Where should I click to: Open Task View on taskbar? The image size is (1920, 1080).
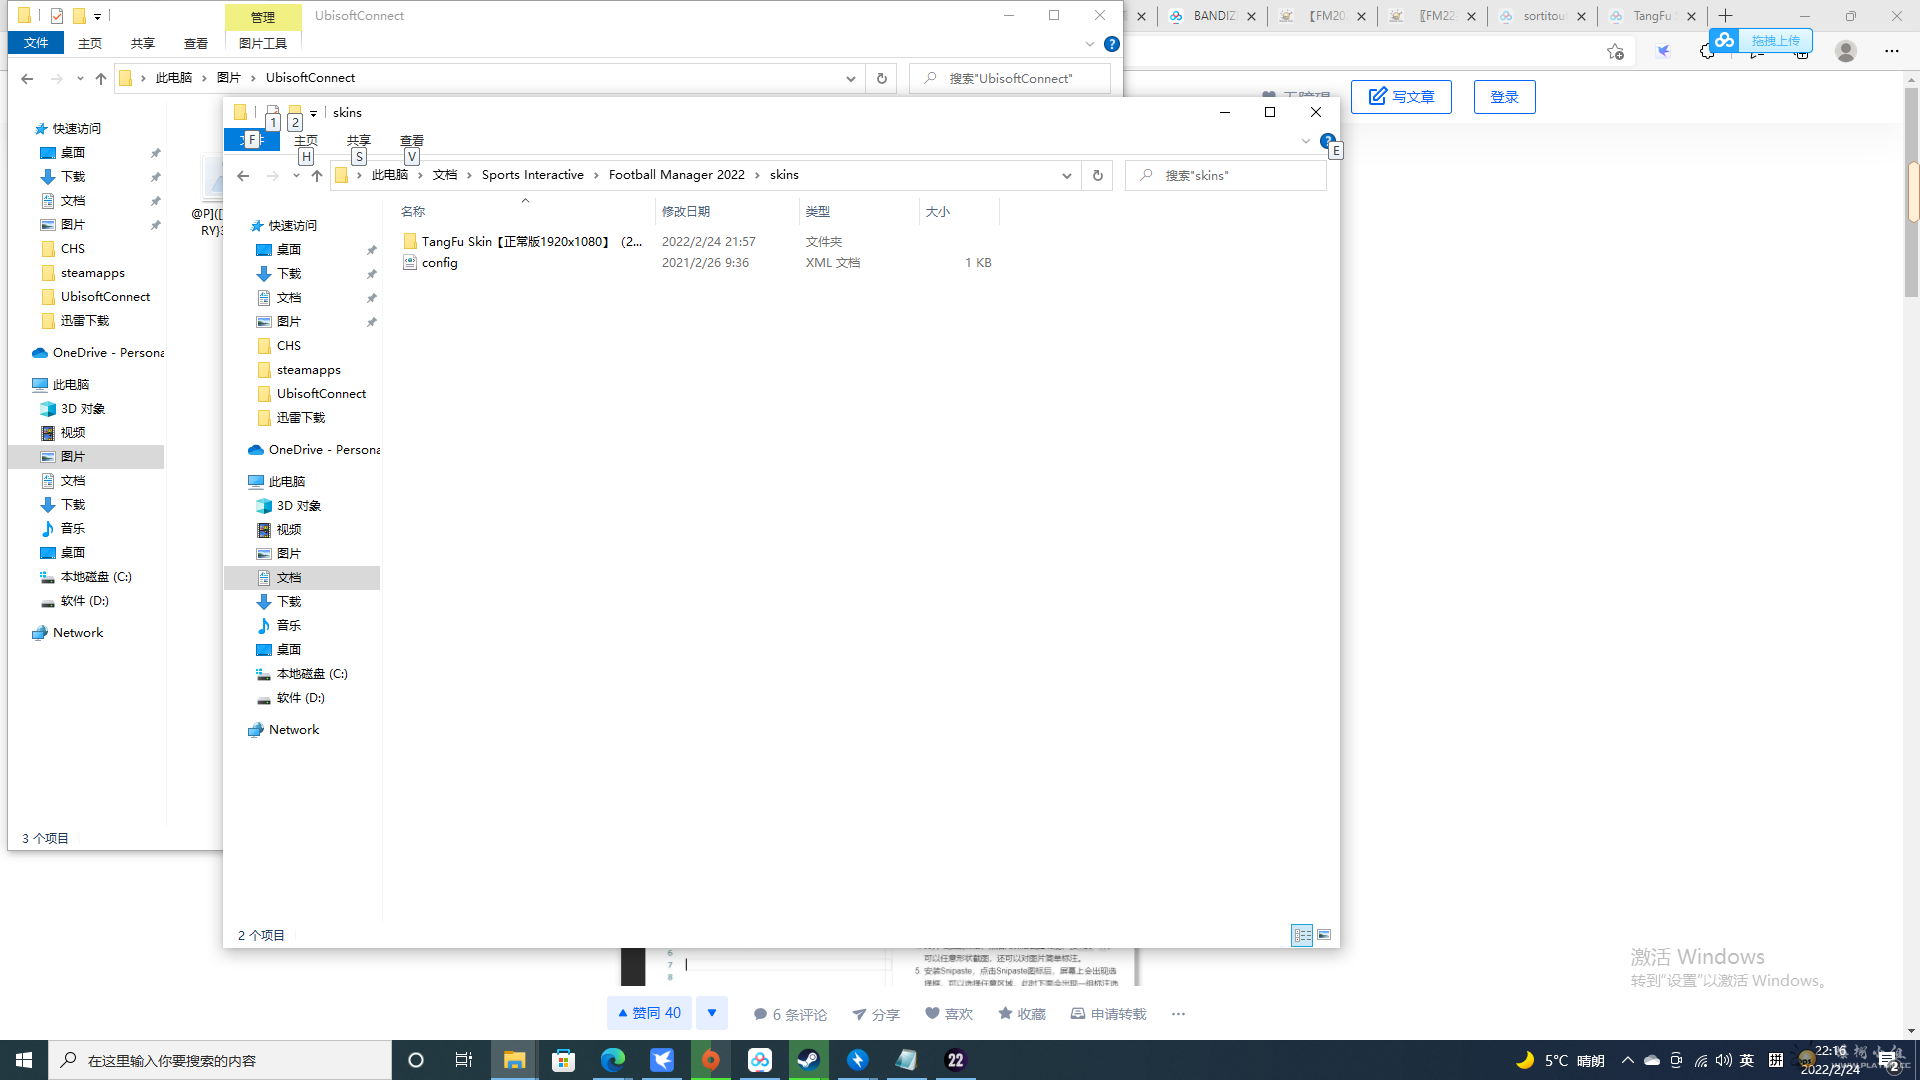464,1060
